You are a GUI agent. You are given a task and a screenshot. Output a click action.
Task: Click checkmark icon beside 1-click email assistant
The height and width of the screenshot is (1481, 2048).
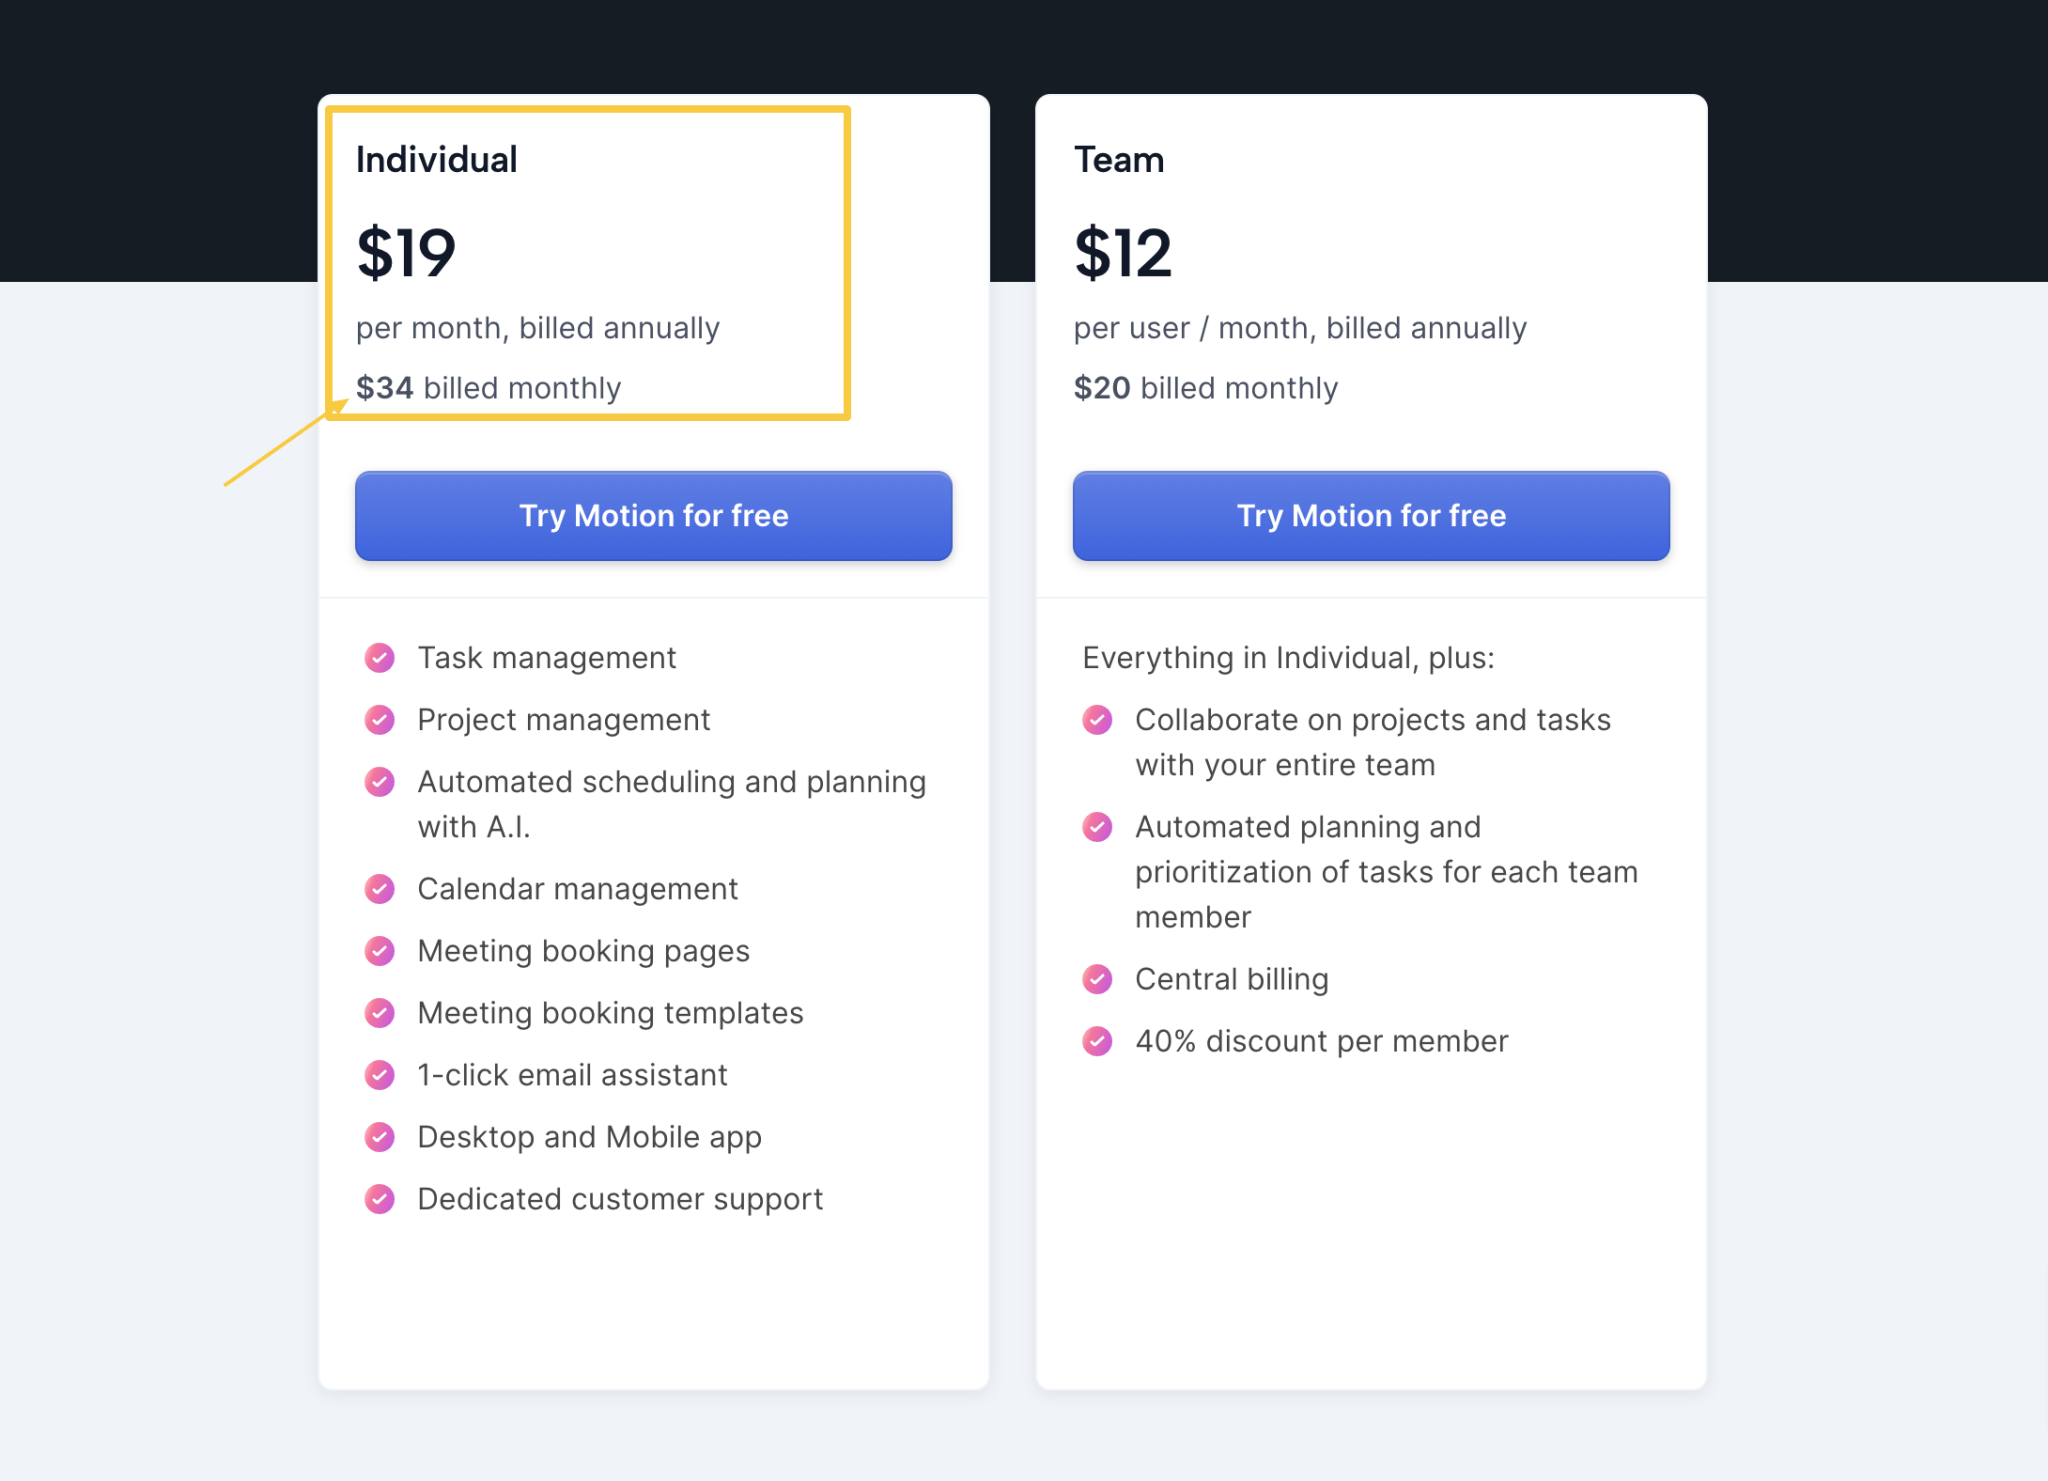(380, 1075)
